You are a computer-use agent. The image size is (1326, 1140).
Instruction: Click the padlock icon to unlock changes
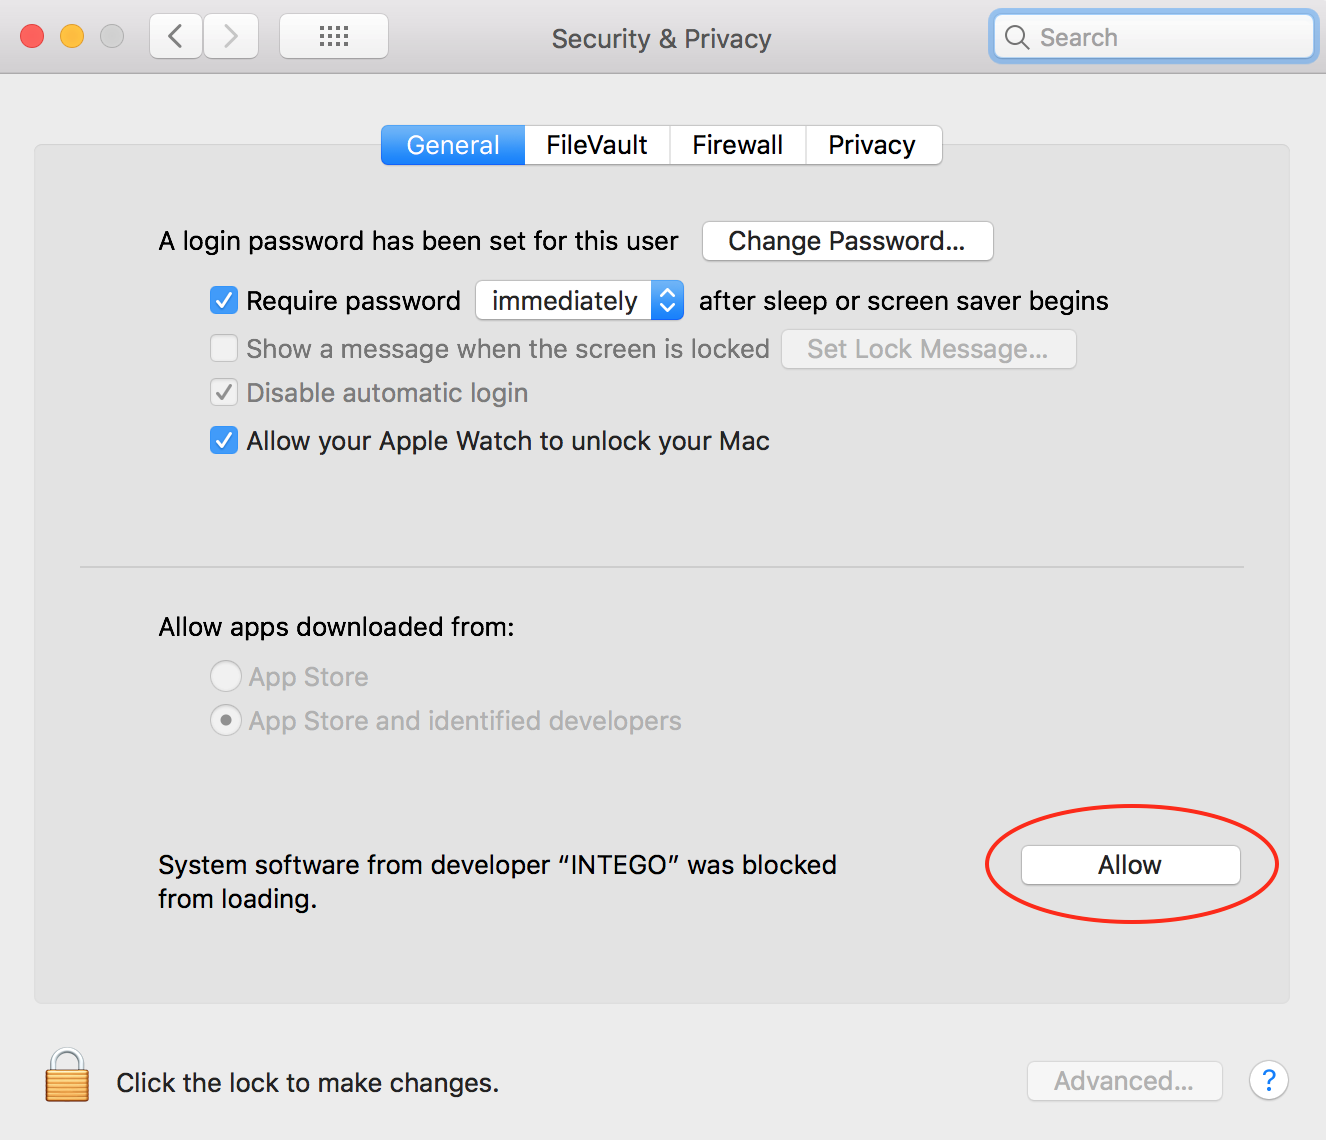point(67,1075)
